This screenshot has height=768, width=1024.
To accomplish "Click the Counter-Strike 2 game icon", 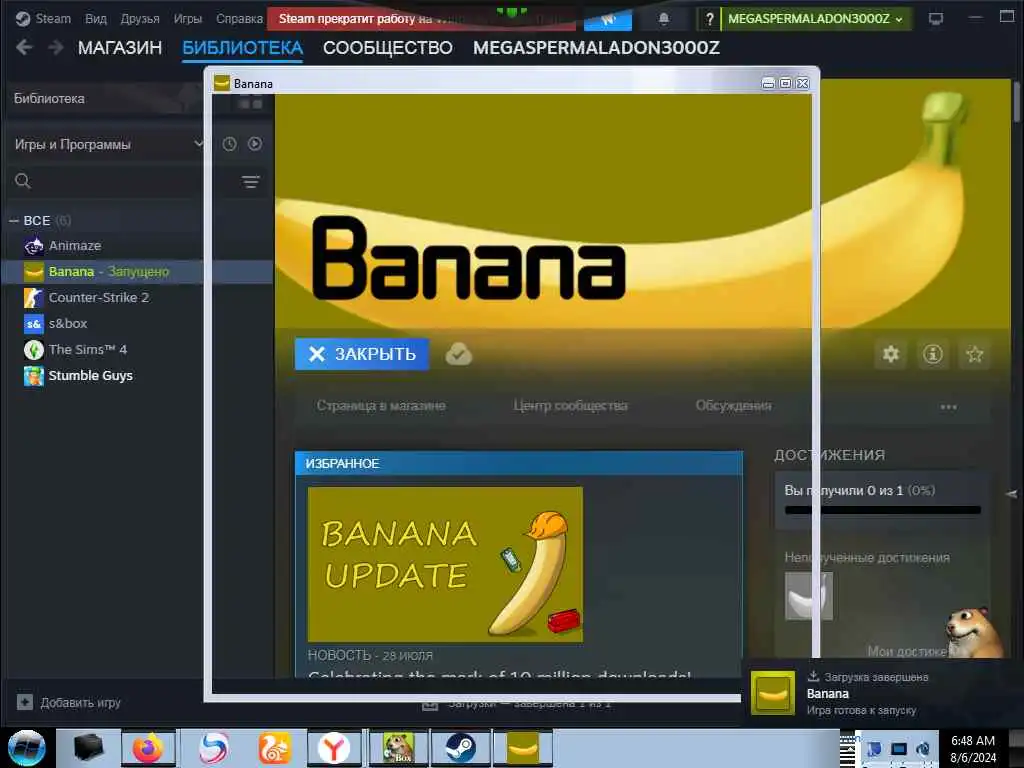I will coord(34,298).
